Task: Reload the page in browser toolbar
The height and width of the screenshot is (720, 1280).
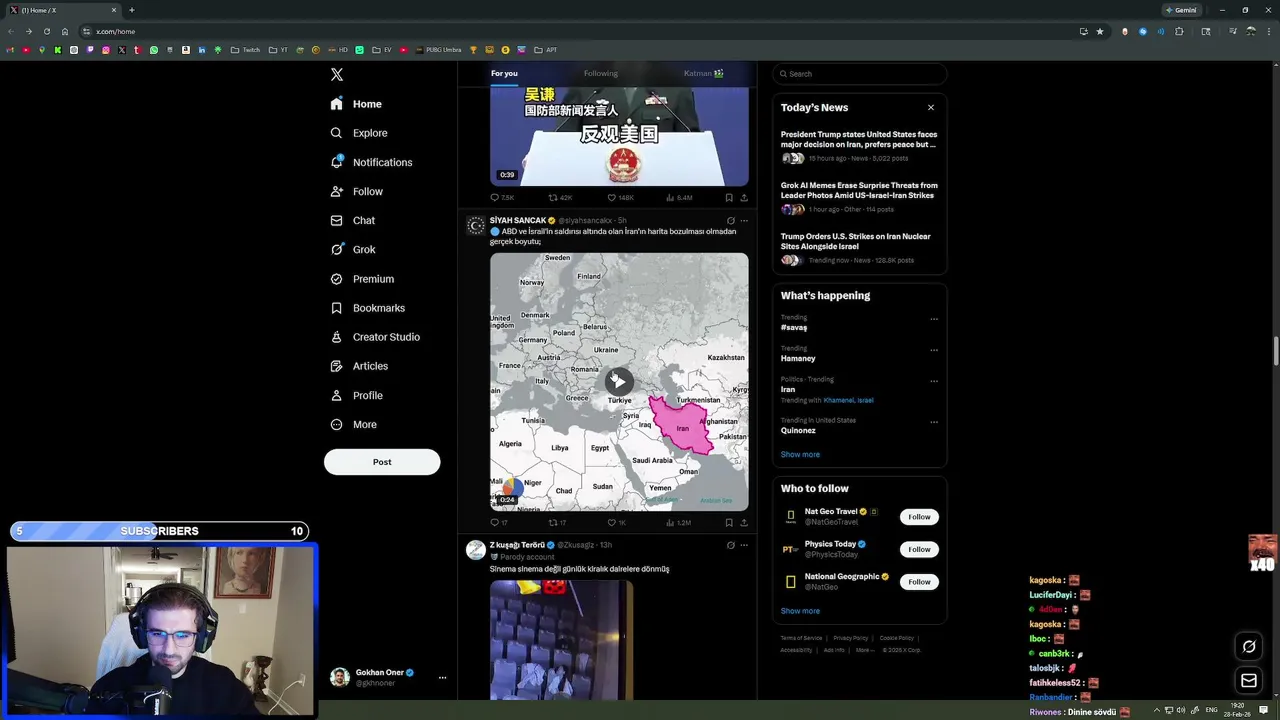Action: point(46,31)
